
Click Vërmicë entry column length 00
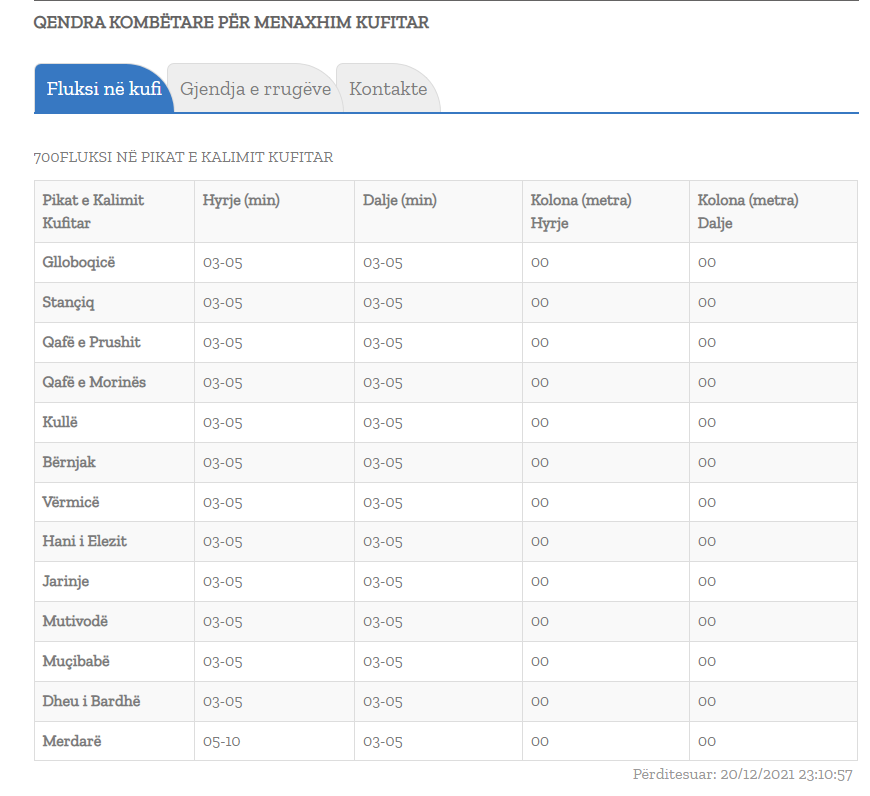(x=540, y=502)
